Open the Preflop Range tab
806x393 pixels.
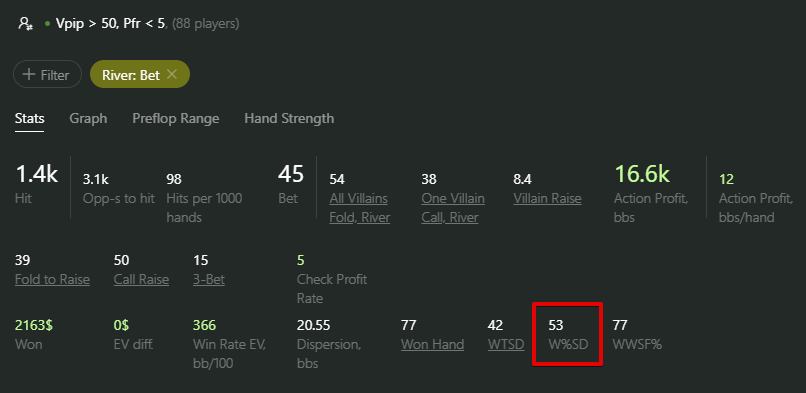coord(176,118)
